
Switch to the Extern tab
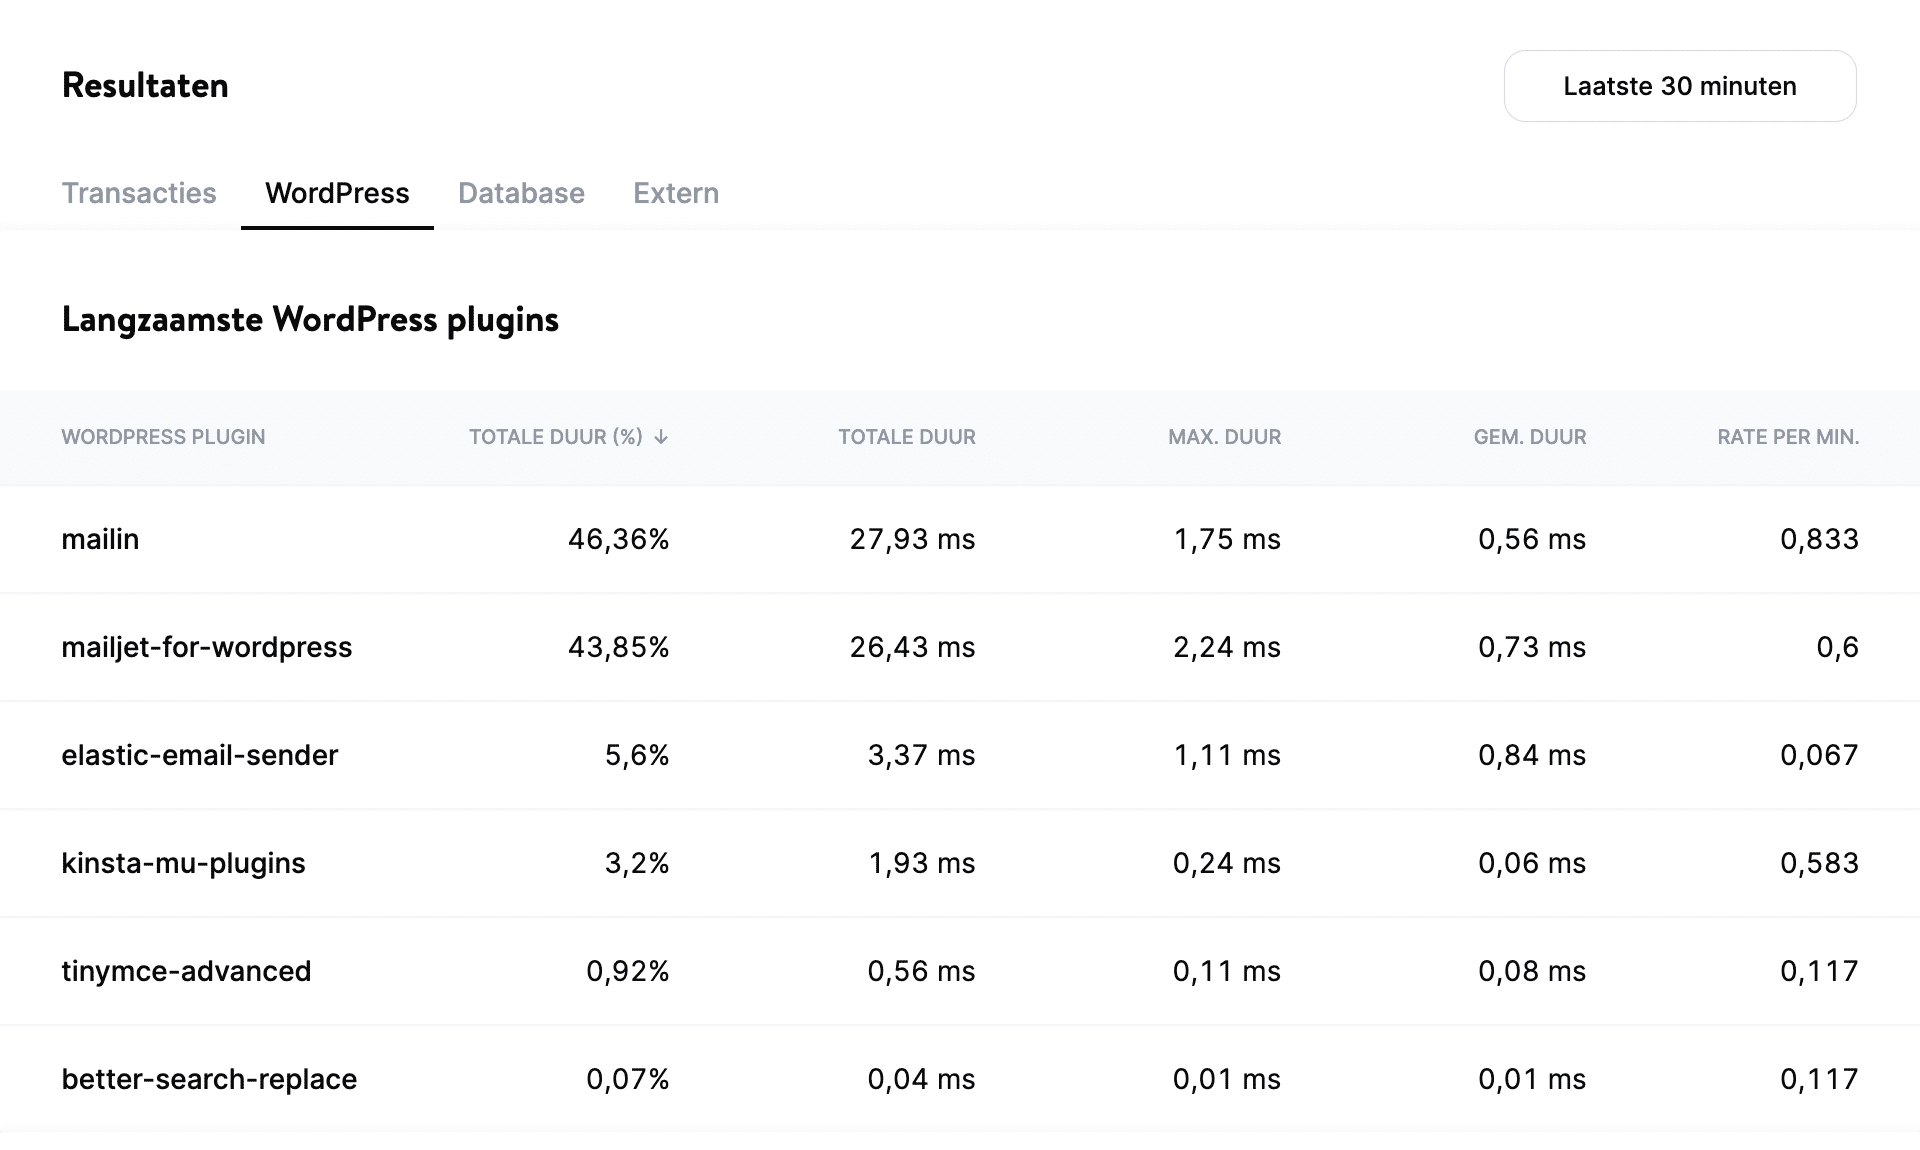(675, 193)
